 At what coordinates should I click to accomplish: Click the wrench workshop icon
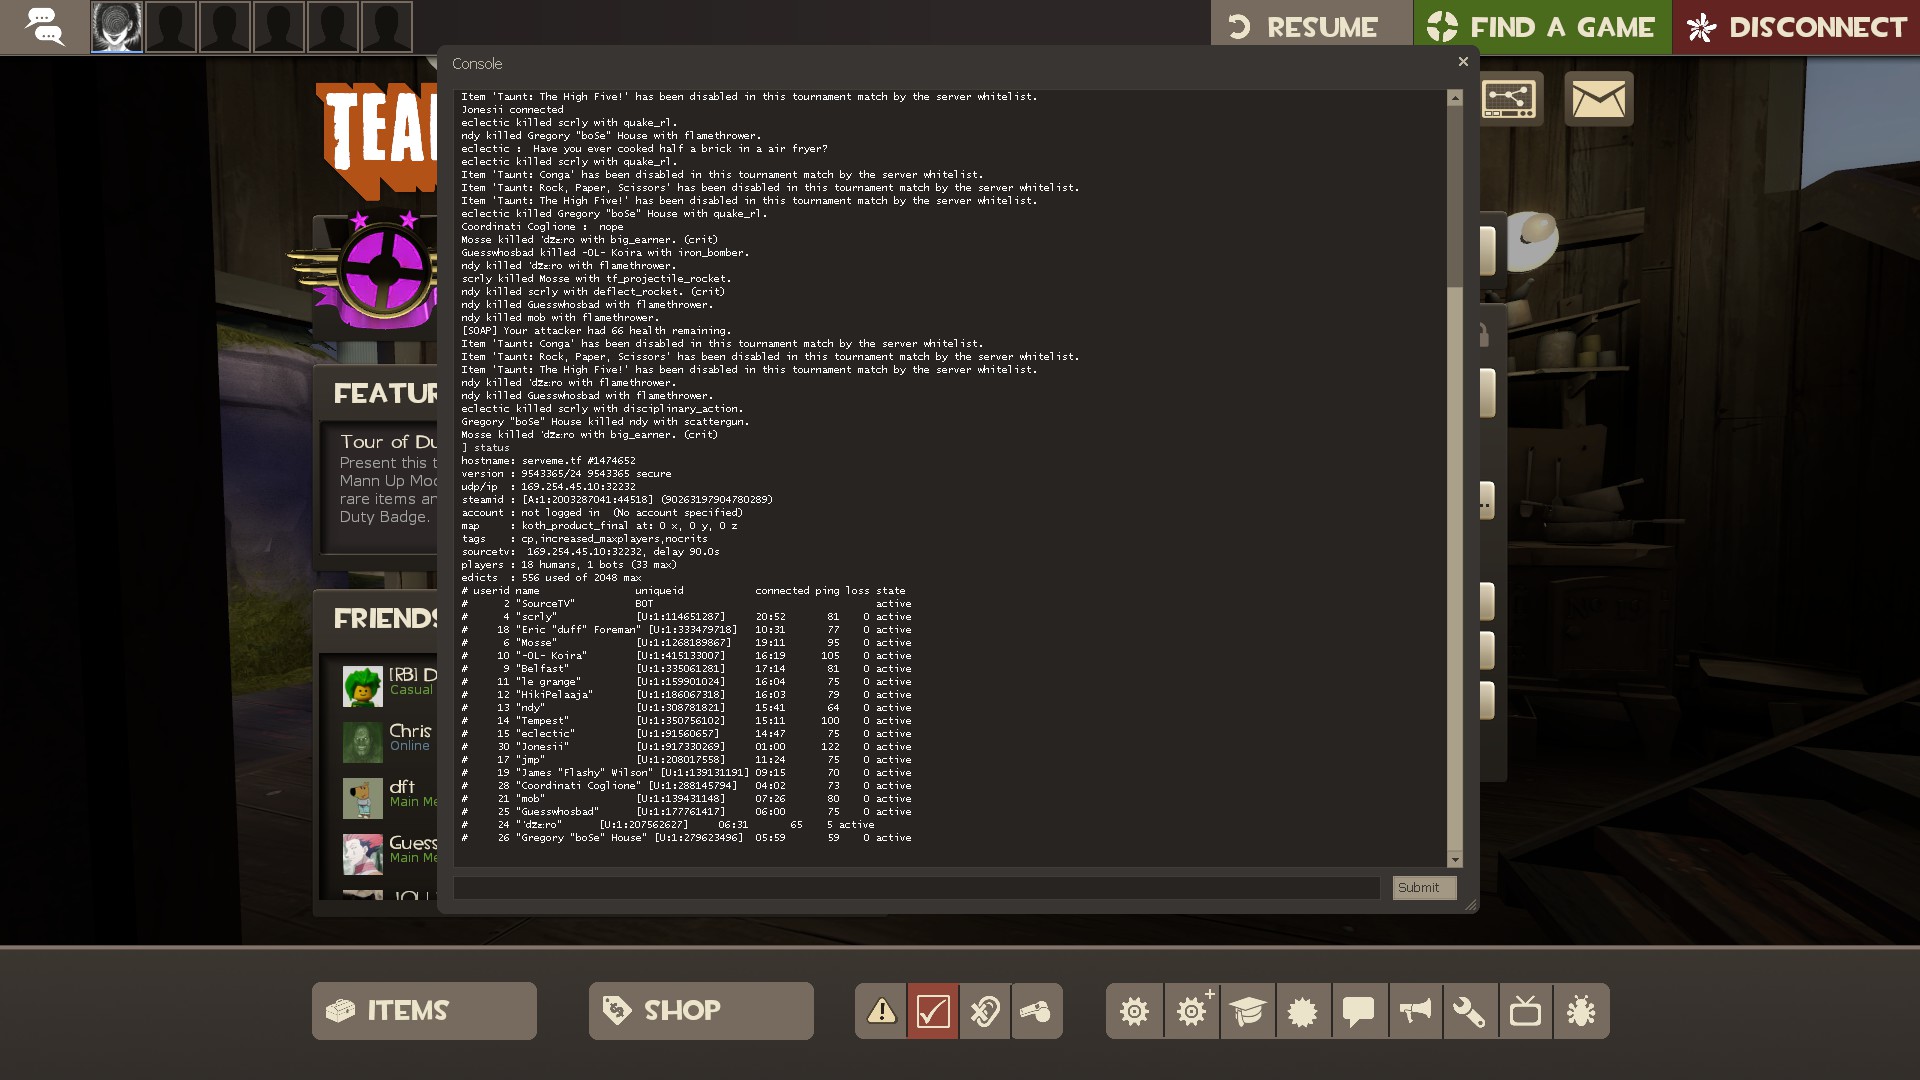pyautogui.click(x=1470, y=1011)
